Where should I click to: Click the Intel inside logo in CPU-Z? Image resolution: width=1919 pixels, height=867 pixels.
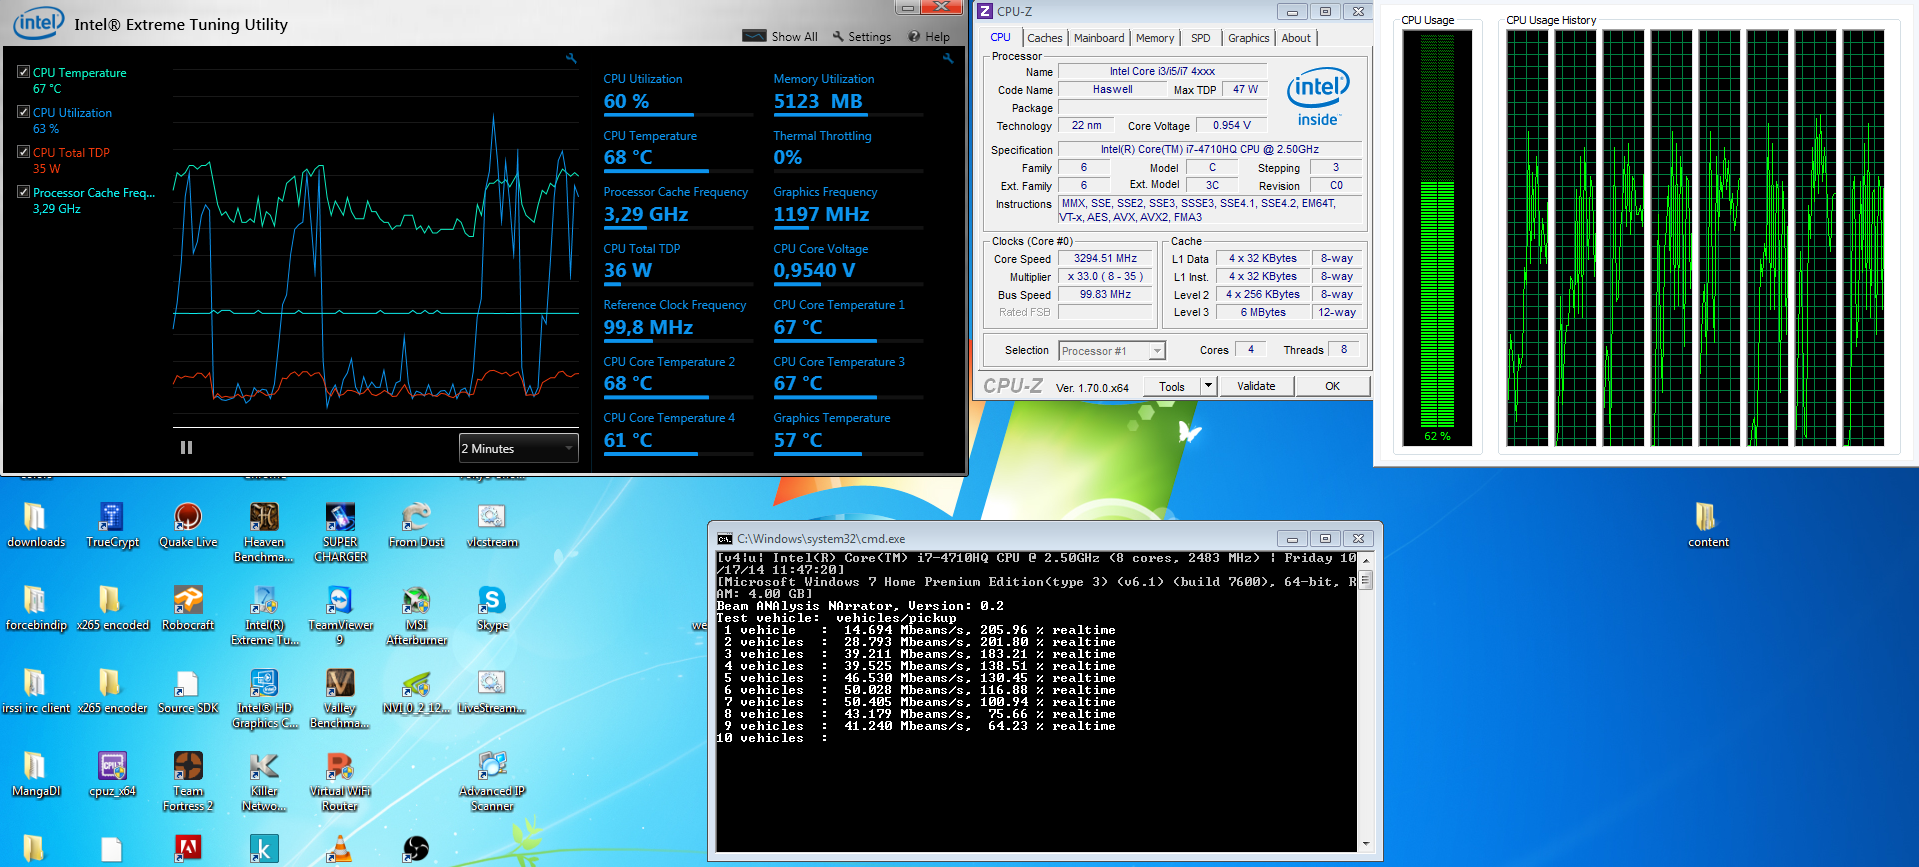click(x=1318, y=96)
